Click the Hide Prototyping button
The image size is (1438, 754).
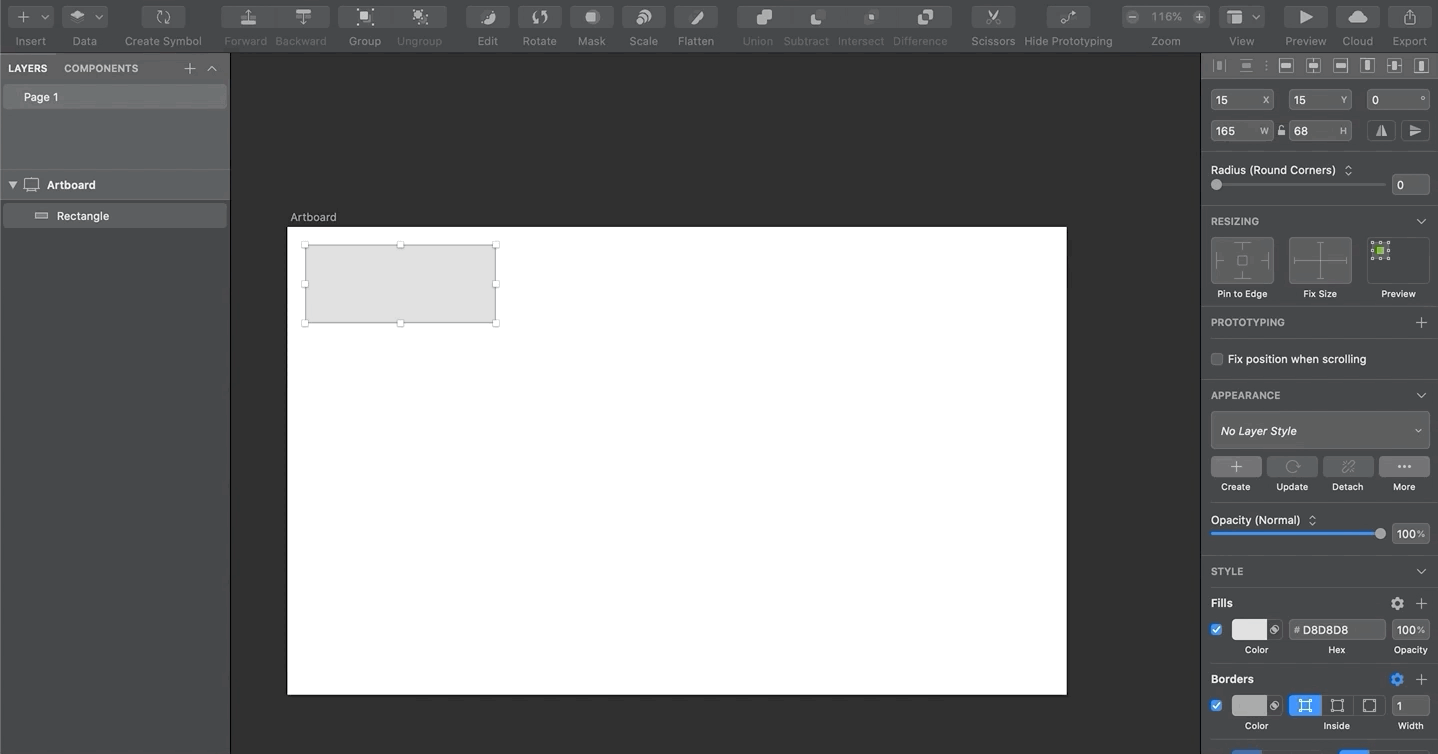point(1066,17)
